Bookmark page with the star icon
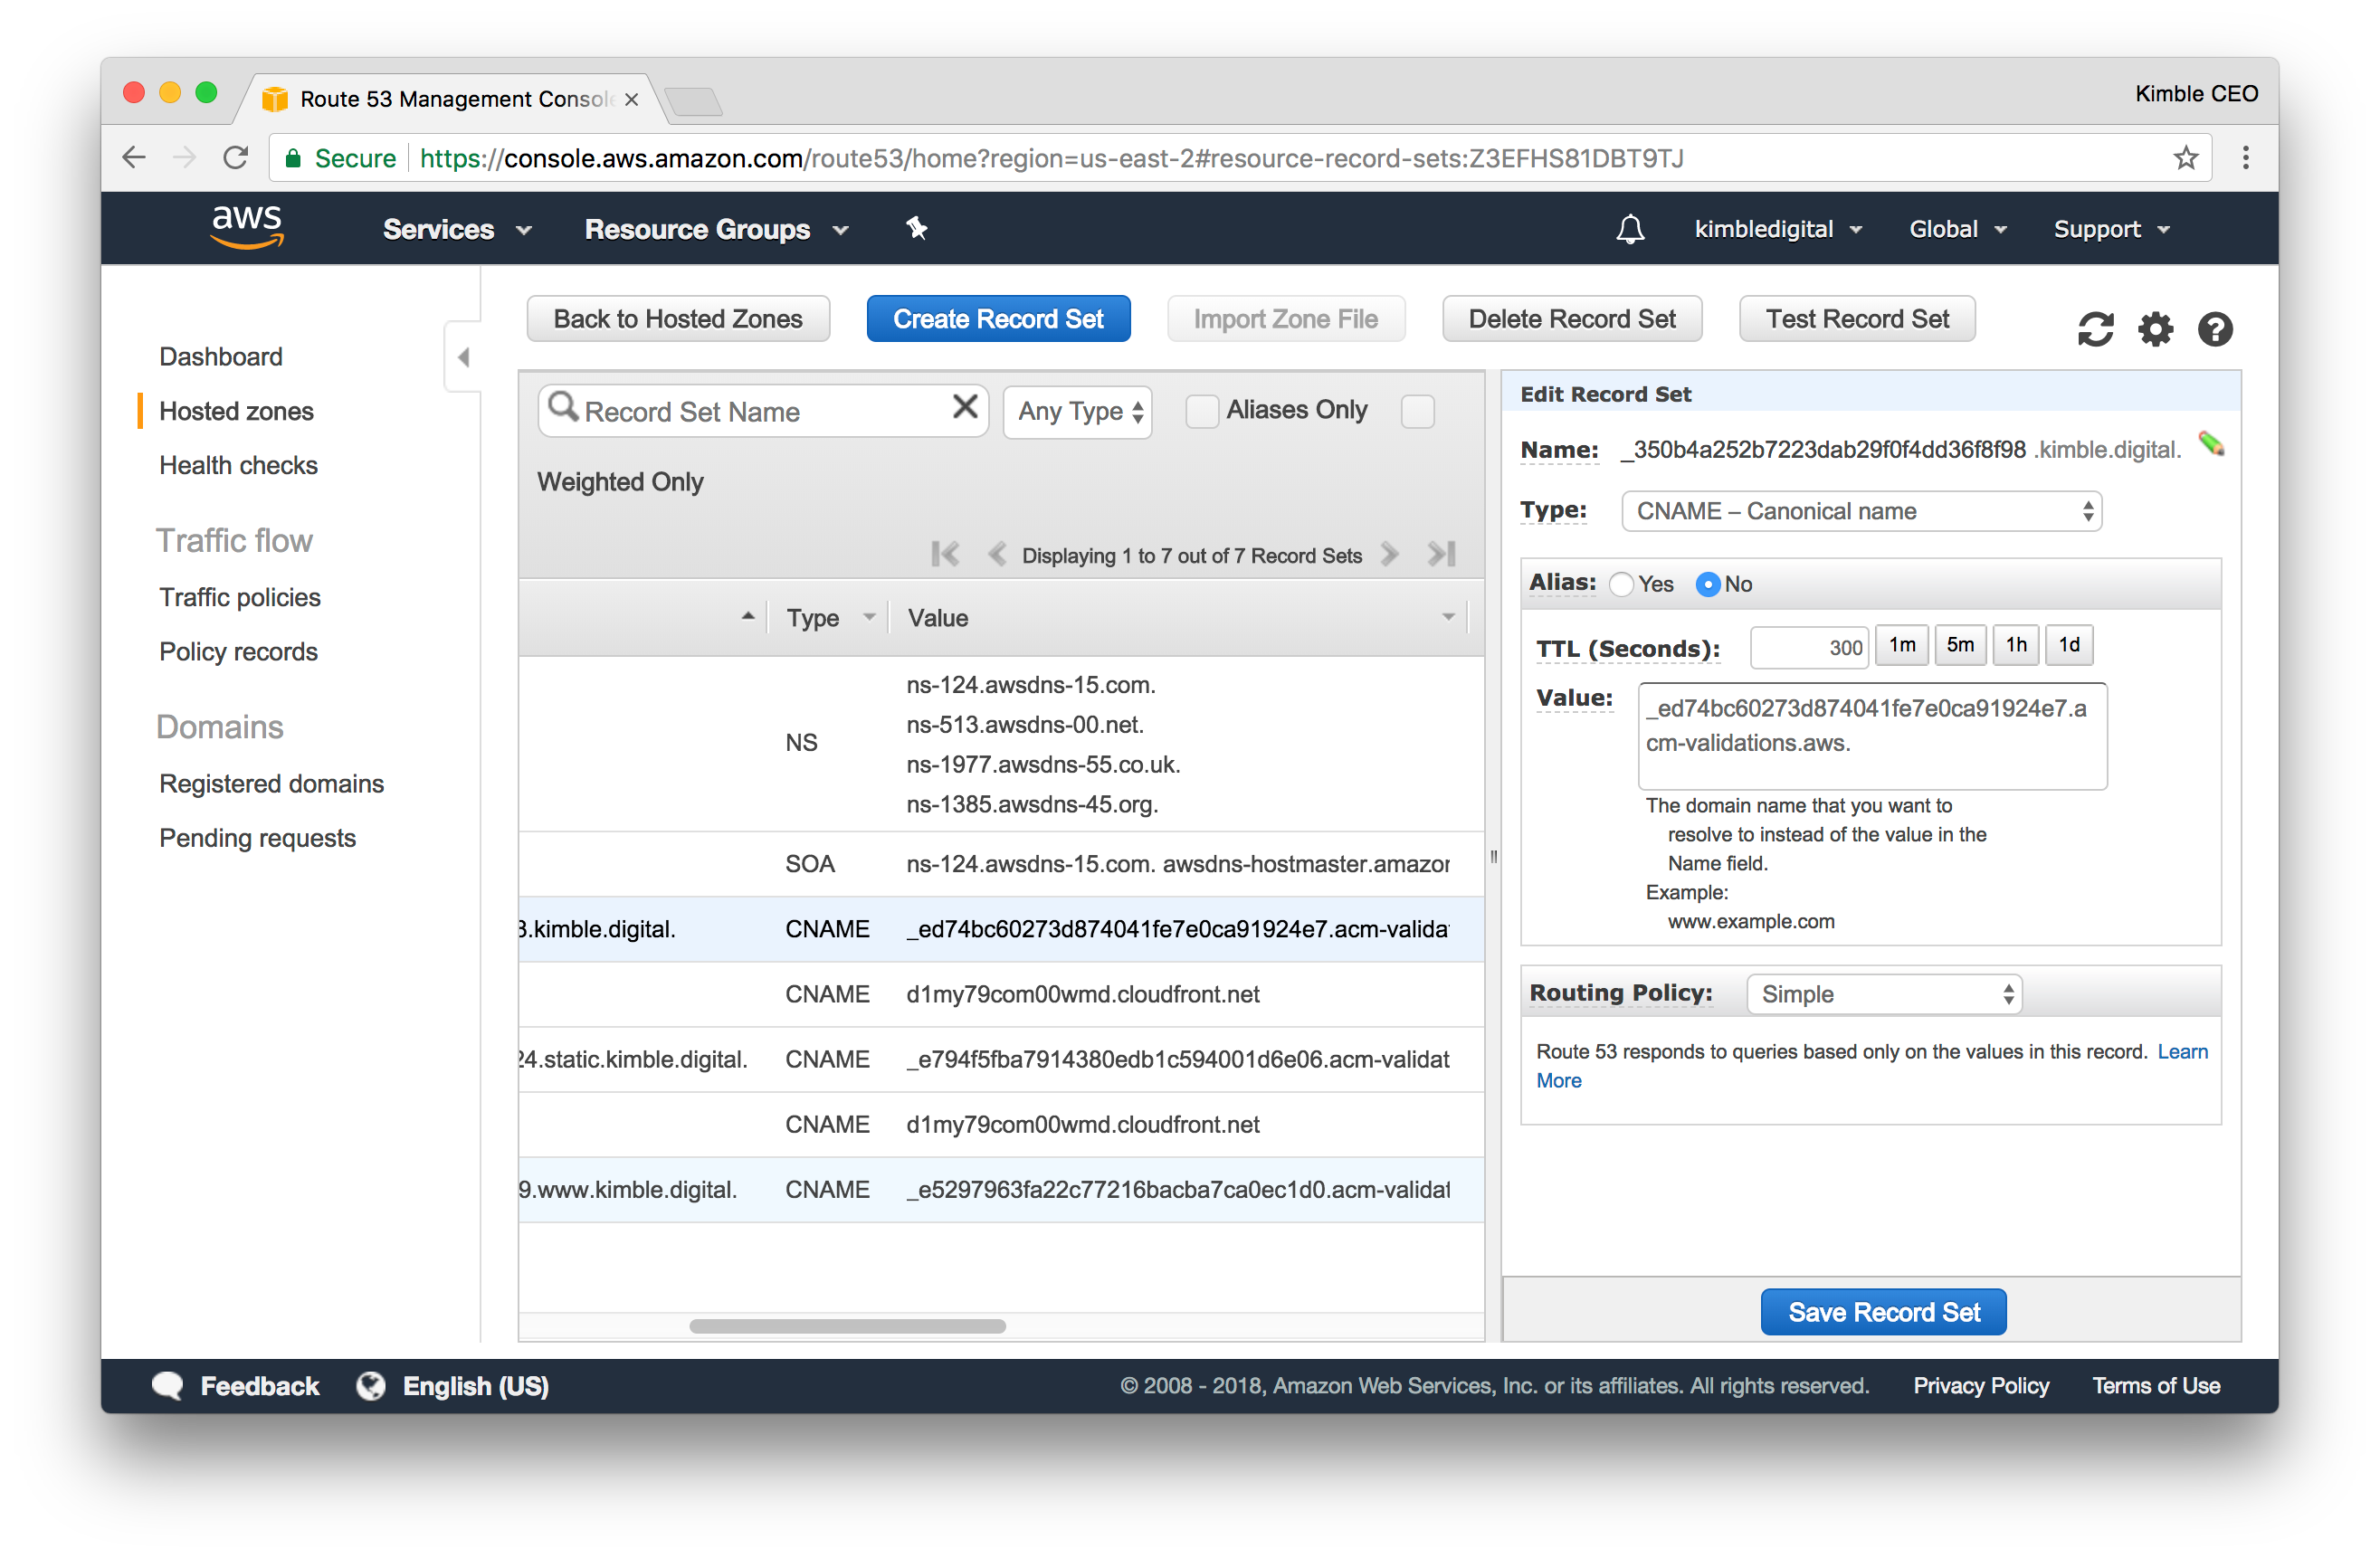2380x1558 pixels. click(x=2186, y=158)
